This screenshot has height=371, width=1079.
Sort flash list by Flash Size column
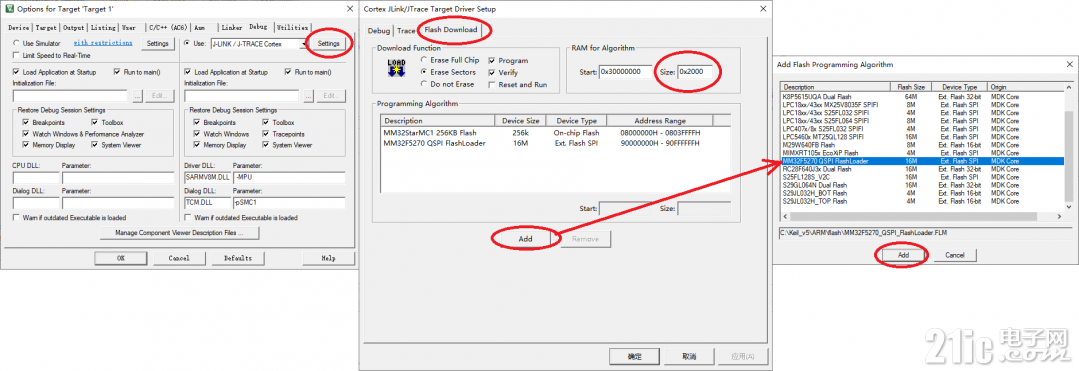(x=912, y=88)
